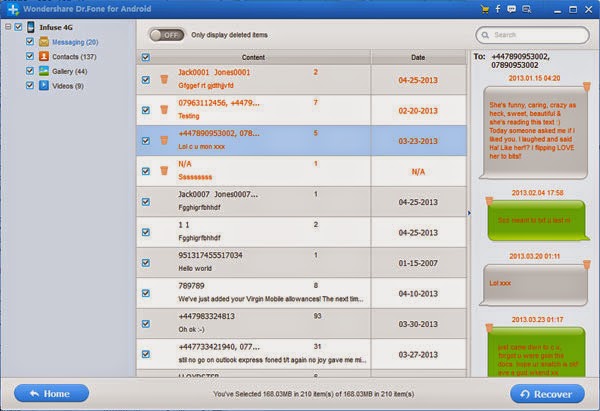The width and height of the screenshot is (600, 411).
Task: Select Videos (9) category
Action: coord(68,86)
